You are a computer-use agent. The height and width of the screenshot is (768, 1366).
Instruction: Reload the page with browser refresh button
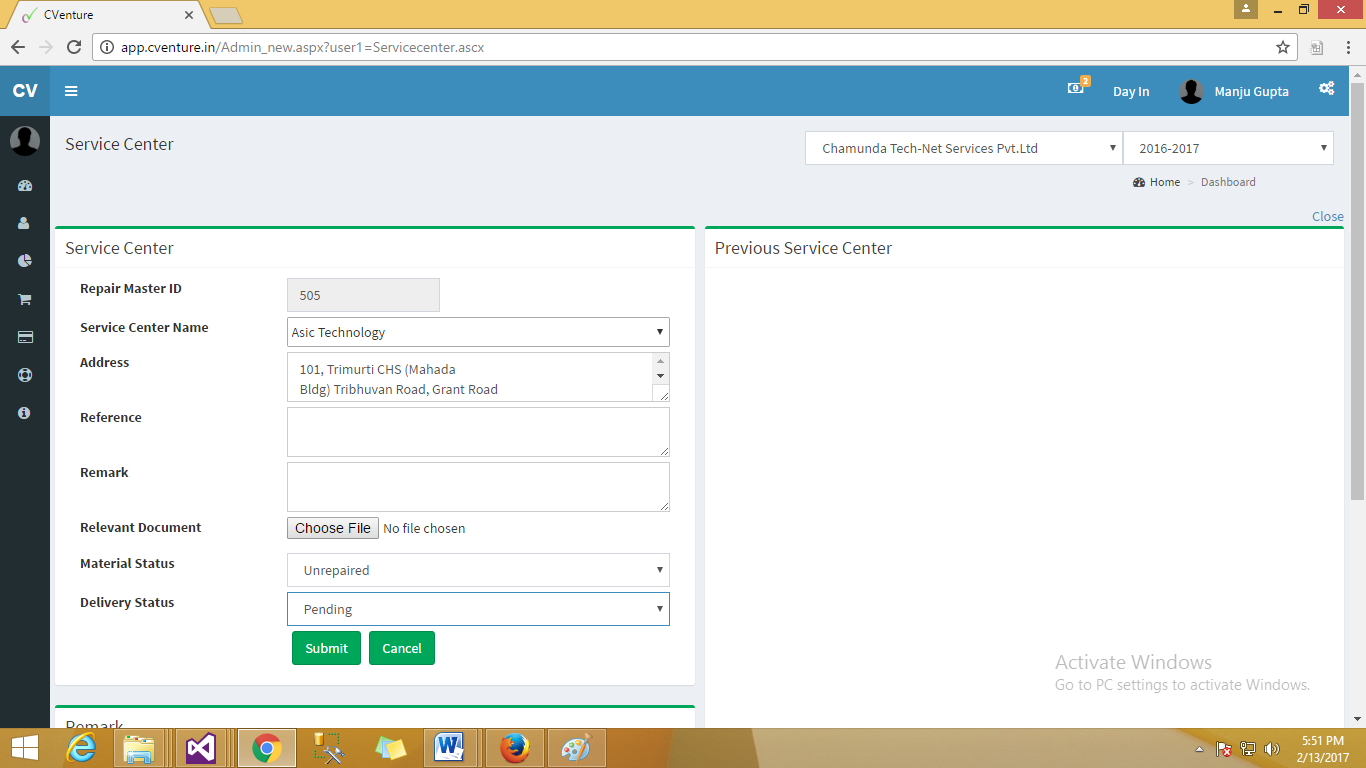click(x=73, y=47)
